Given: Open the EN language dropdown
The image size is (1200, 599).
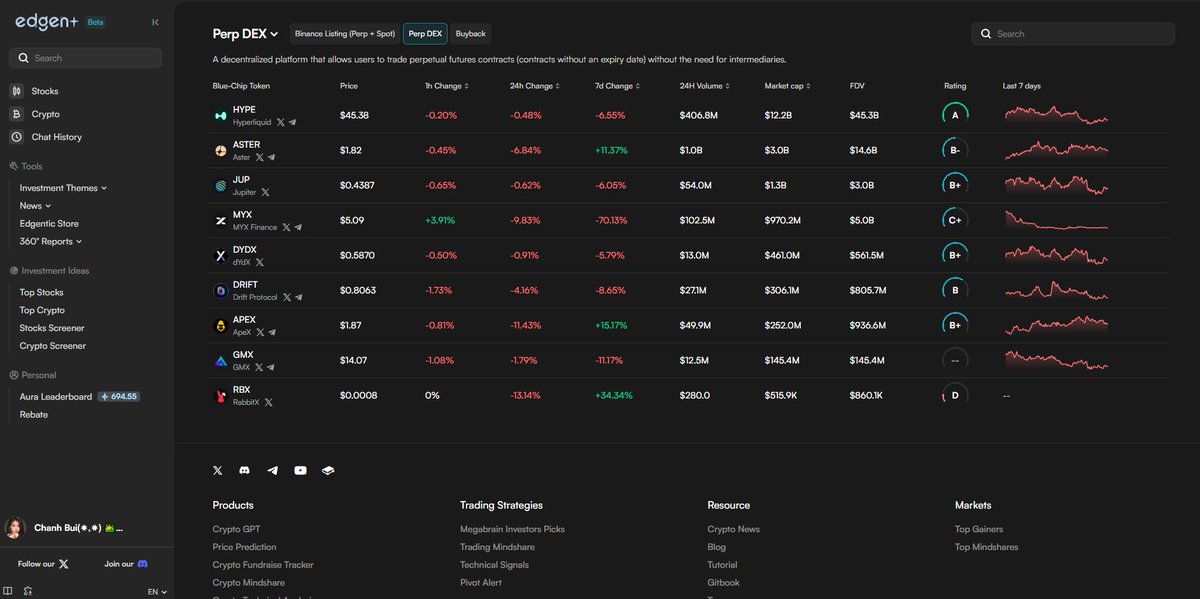Looking at the screenshot, I should click(157, 592).
